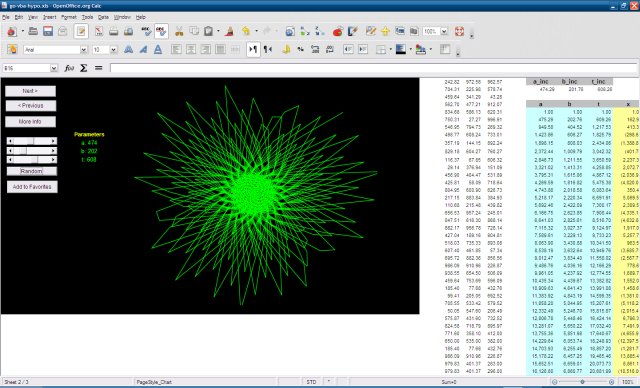Expand the Paste options dropdown arrow
This screenshot has width=640, height=388.
(218, 31)
